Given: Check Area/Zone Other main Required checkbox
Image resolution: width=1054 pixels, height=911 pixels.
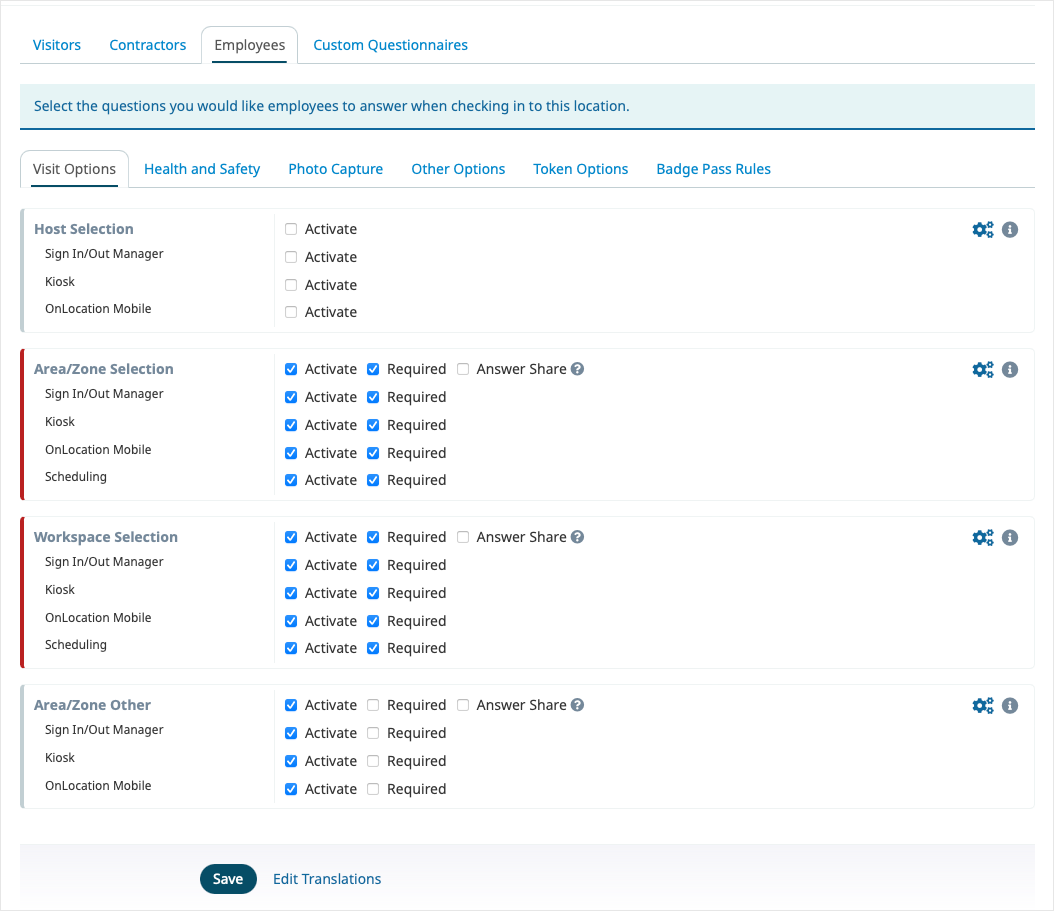Looking at the screenshot, I should tap(373, 705).
